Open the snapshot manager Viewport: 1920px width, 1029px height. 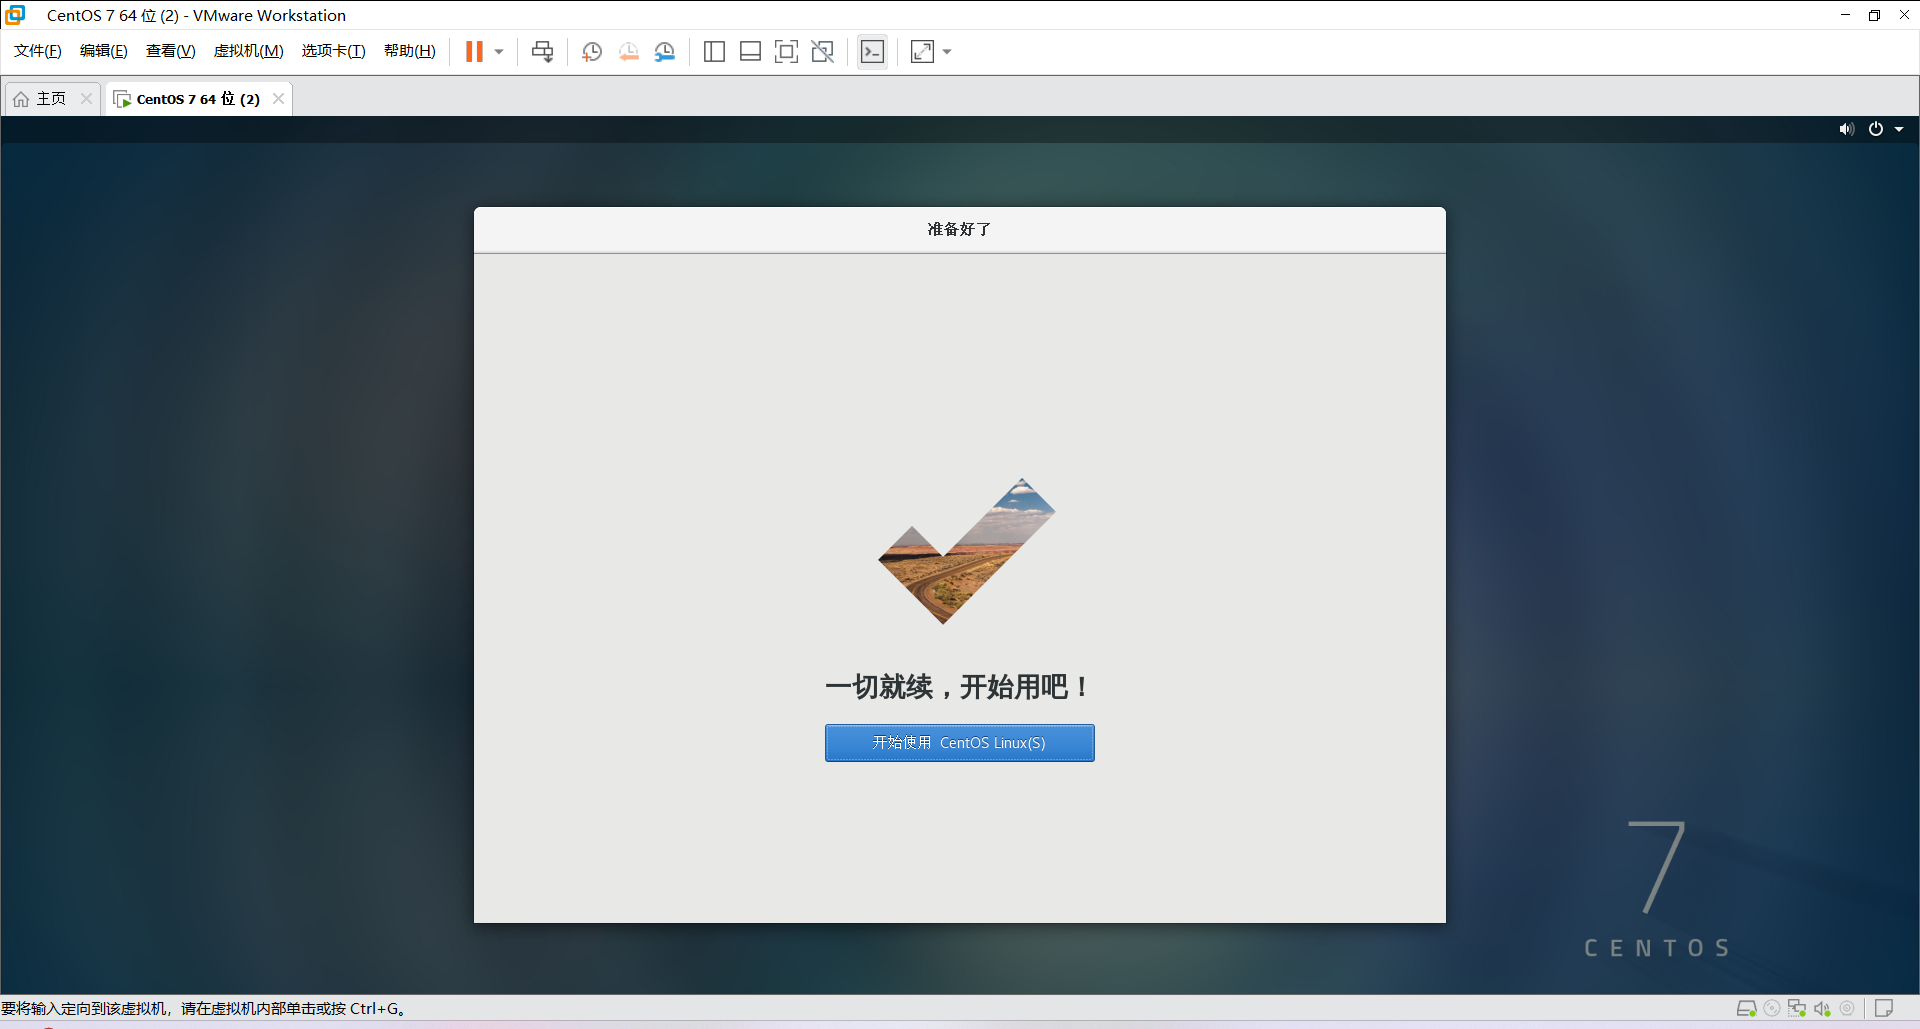coord(665,51)
